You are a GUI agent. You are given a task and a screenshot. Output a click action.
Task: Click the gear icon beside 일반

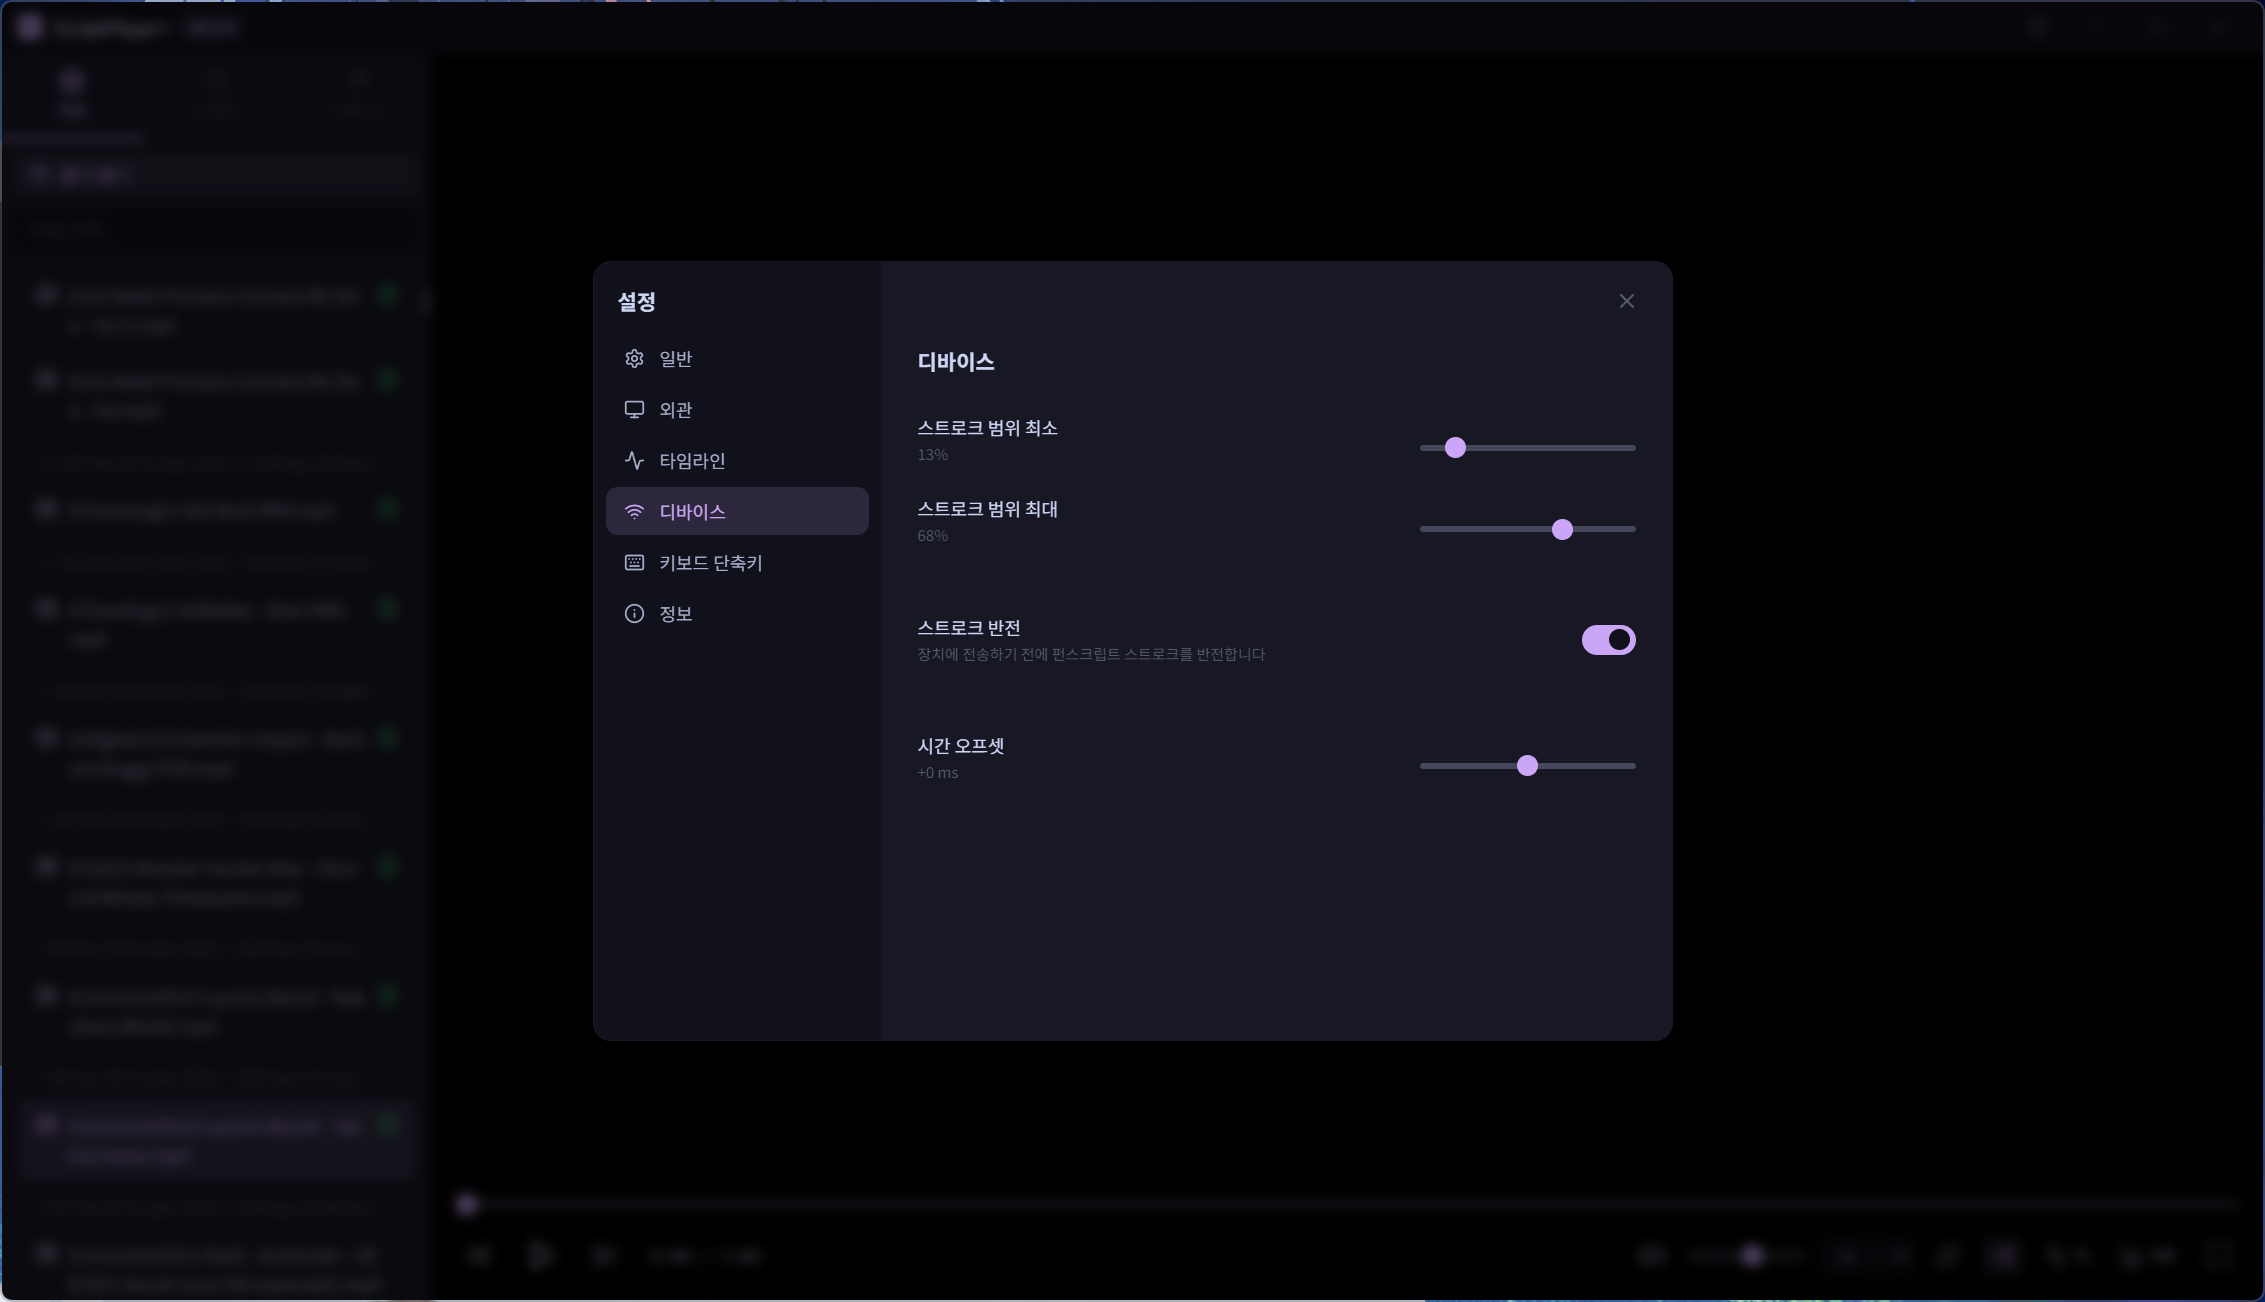pos(634,359)
